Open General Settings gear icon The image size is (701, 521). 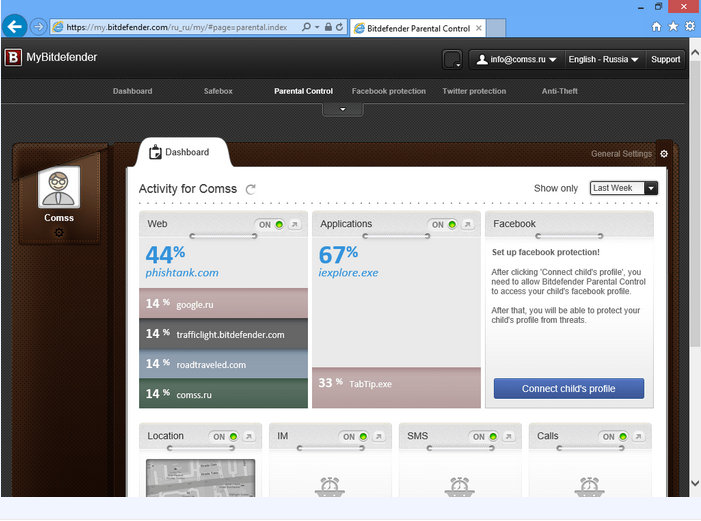pos(664,154)
